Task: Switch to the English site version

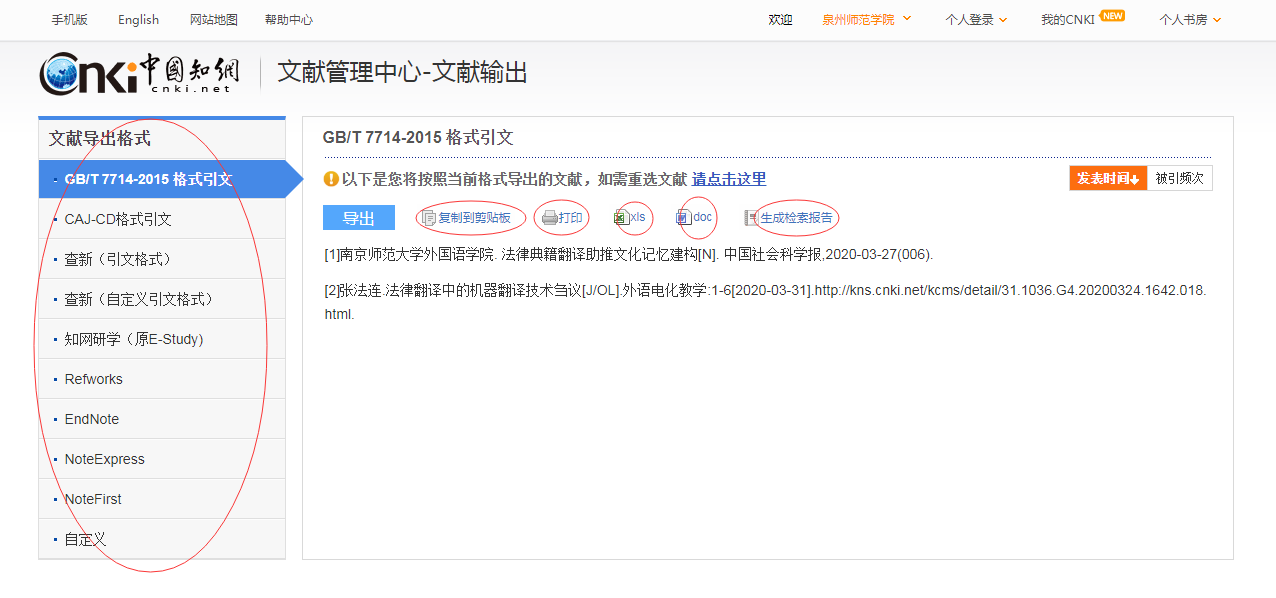Action: pos(138,19)
